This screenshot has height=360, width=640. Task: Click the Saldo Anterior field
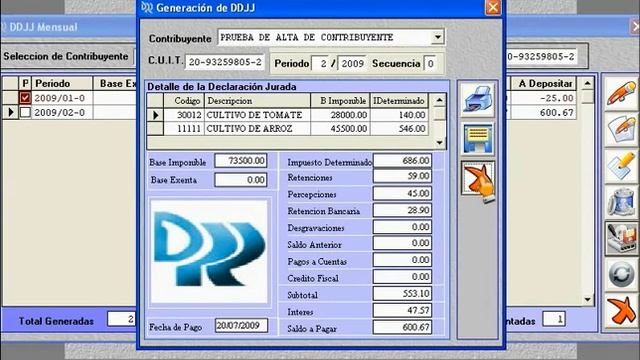[402, 243]
